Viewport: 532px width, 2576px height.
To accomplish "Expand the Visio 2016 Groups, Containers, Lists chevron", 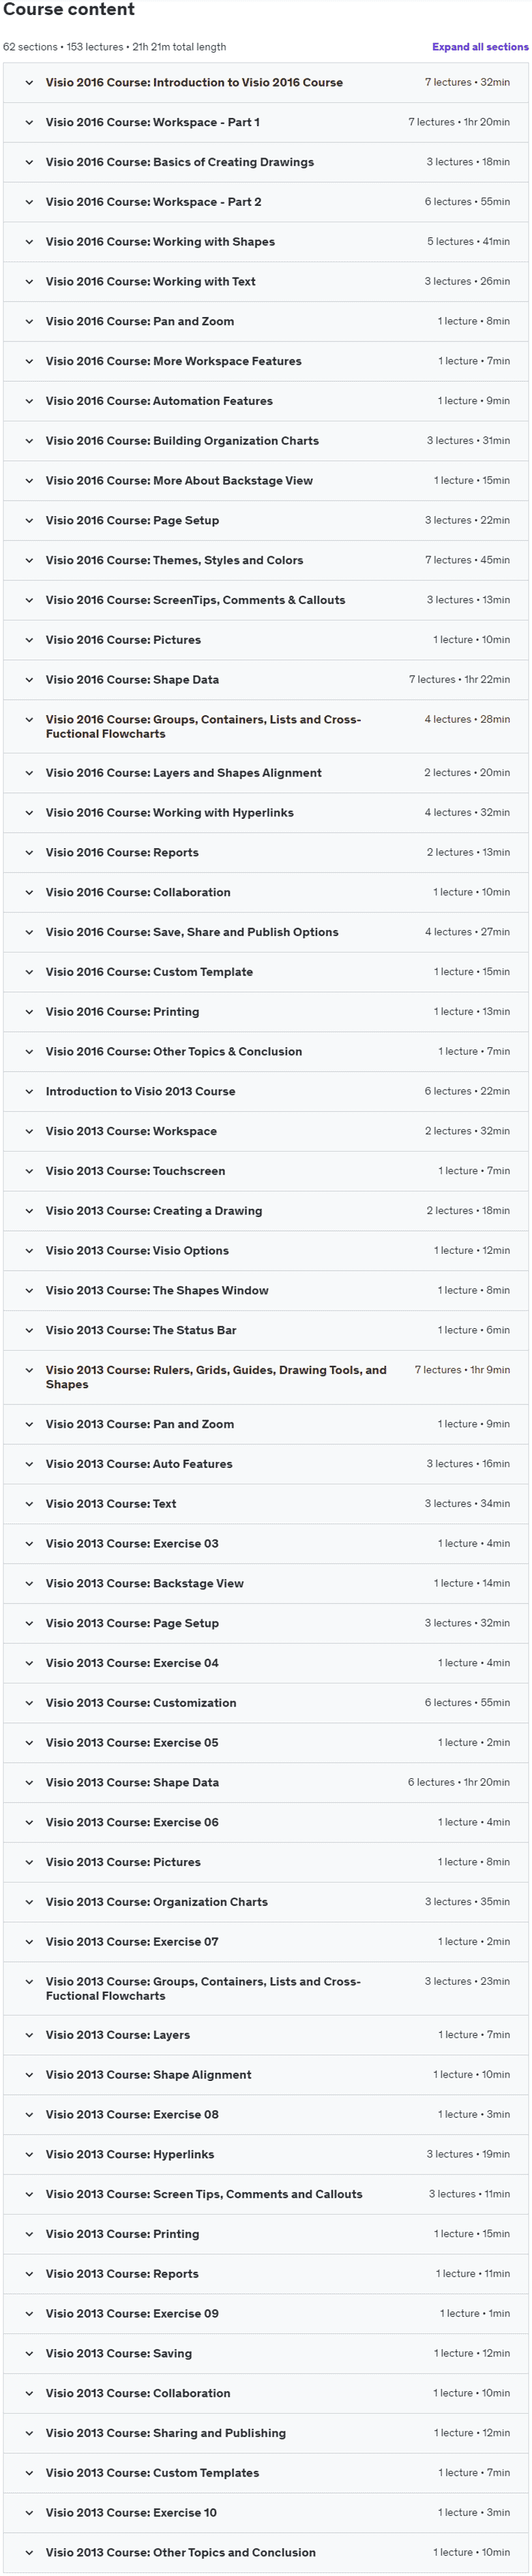I will [x=29, y=720].
